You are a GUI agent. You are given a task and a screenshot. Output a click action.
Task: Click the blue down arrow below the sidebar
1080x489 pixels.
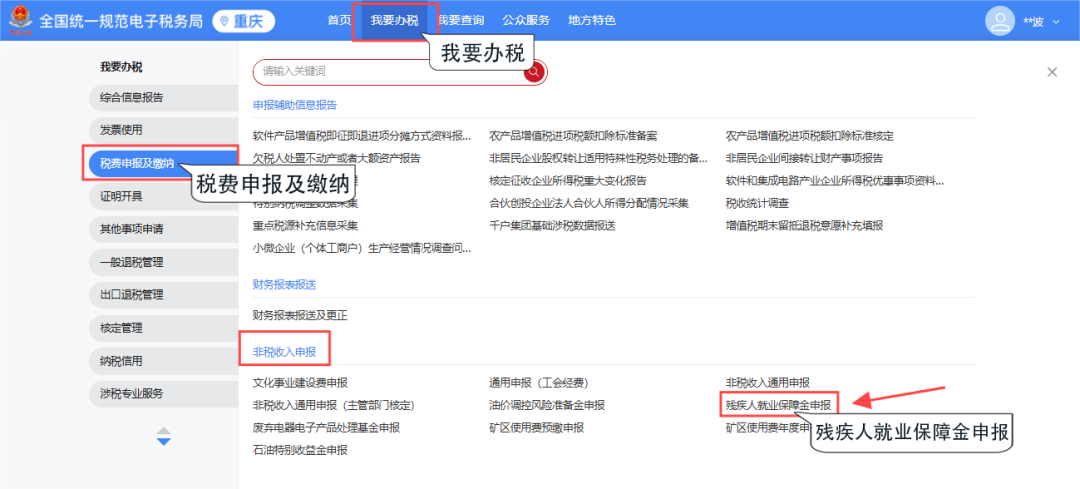click(x=163, y=441)
